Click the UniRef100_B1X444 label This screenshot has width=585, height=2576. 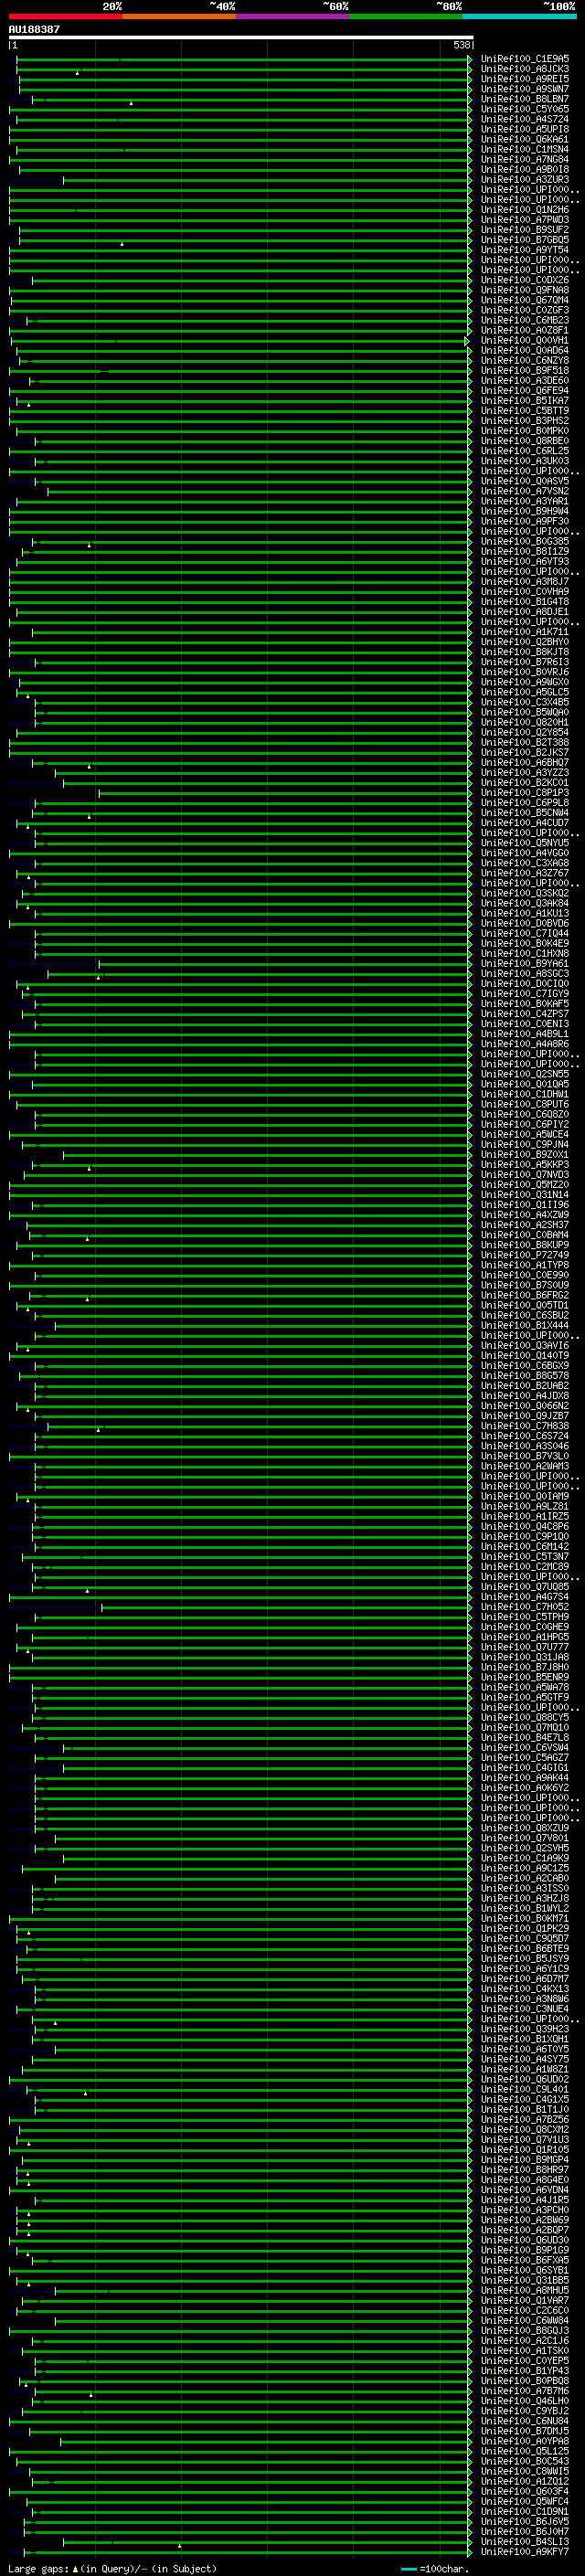click(x=524, y=1326)
